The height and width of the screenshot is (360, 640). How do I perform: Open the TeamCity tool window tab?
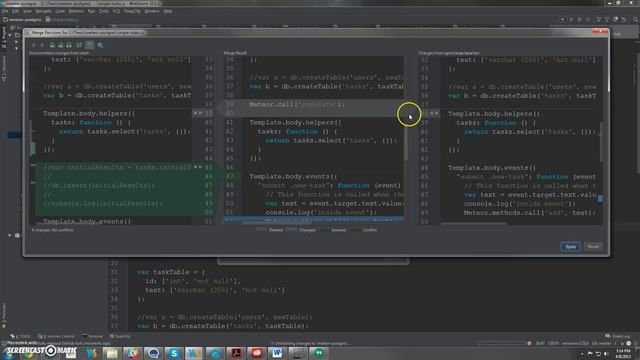click(x=120, y=336)
